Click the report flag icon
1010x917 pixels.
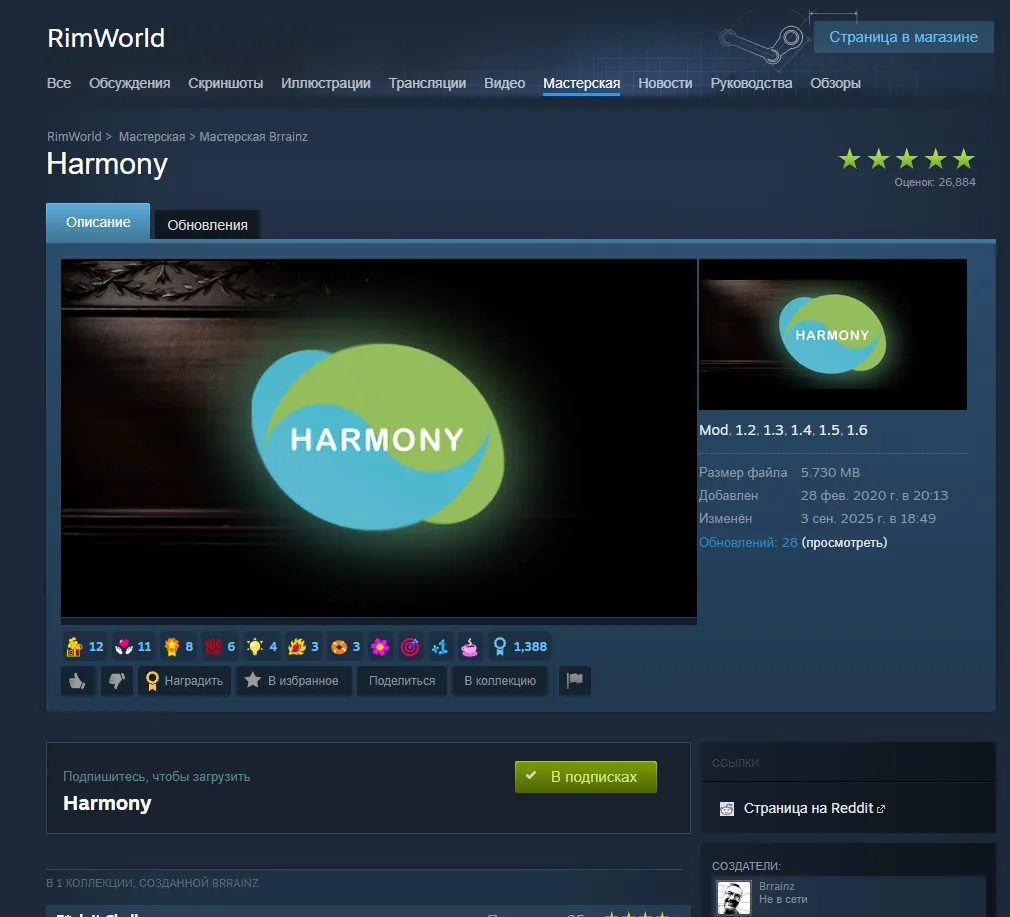575,680
